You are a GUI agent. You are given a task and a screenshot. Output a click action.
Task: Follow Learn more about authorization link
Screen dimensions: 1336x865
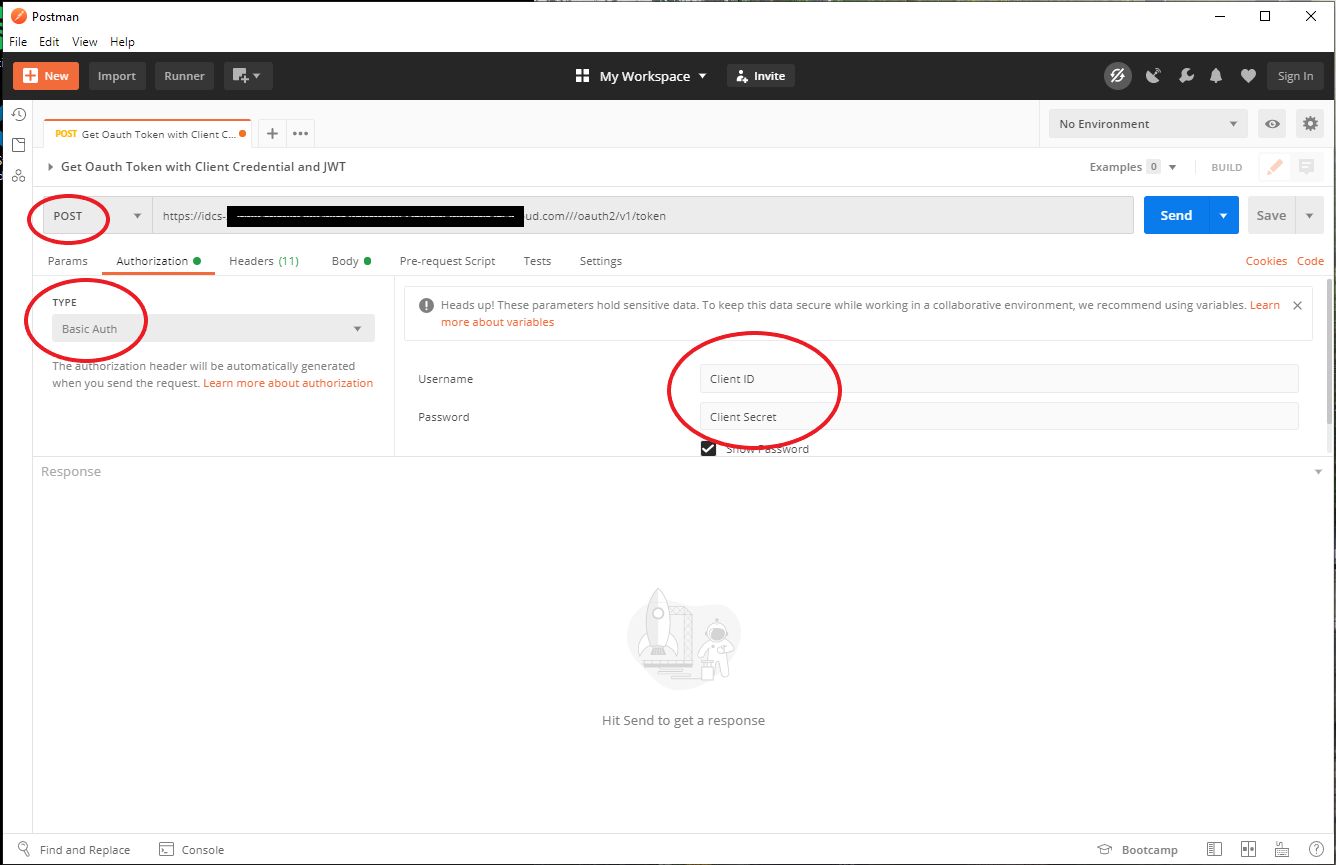[x=288, y=383]
